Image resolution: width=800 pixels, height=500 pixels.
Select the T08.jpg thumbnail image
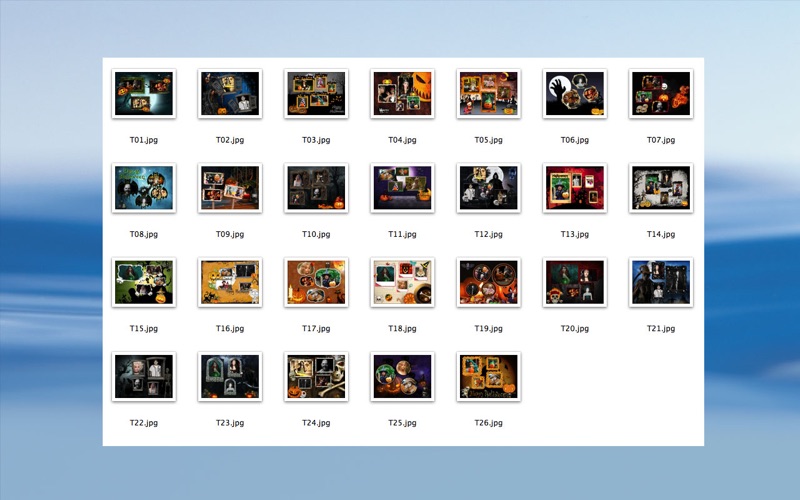pos(144,188)
